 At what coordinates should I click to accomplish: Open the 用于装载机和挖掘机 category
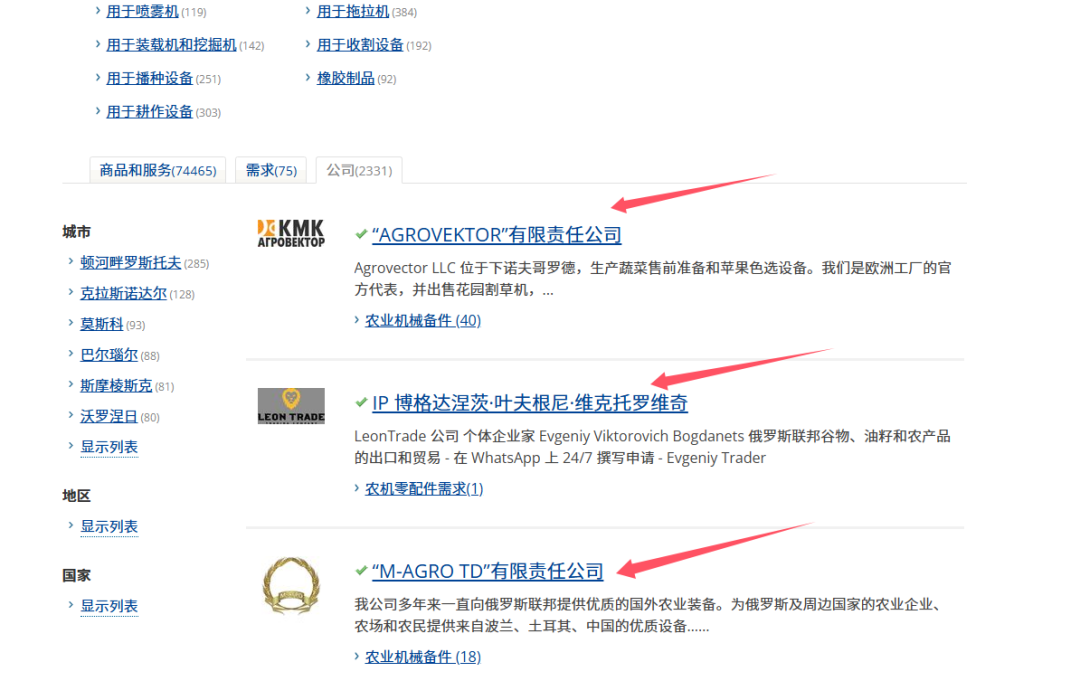pos(171,45)
